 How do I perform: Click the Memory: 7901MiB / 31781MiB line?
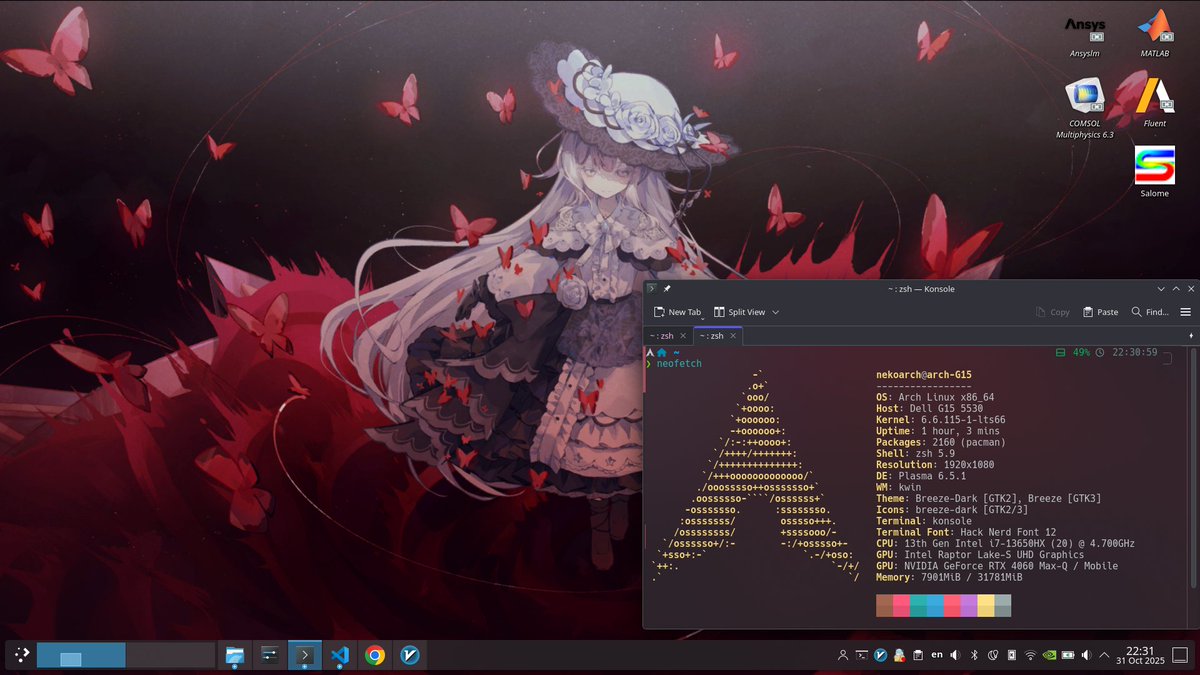949,577
